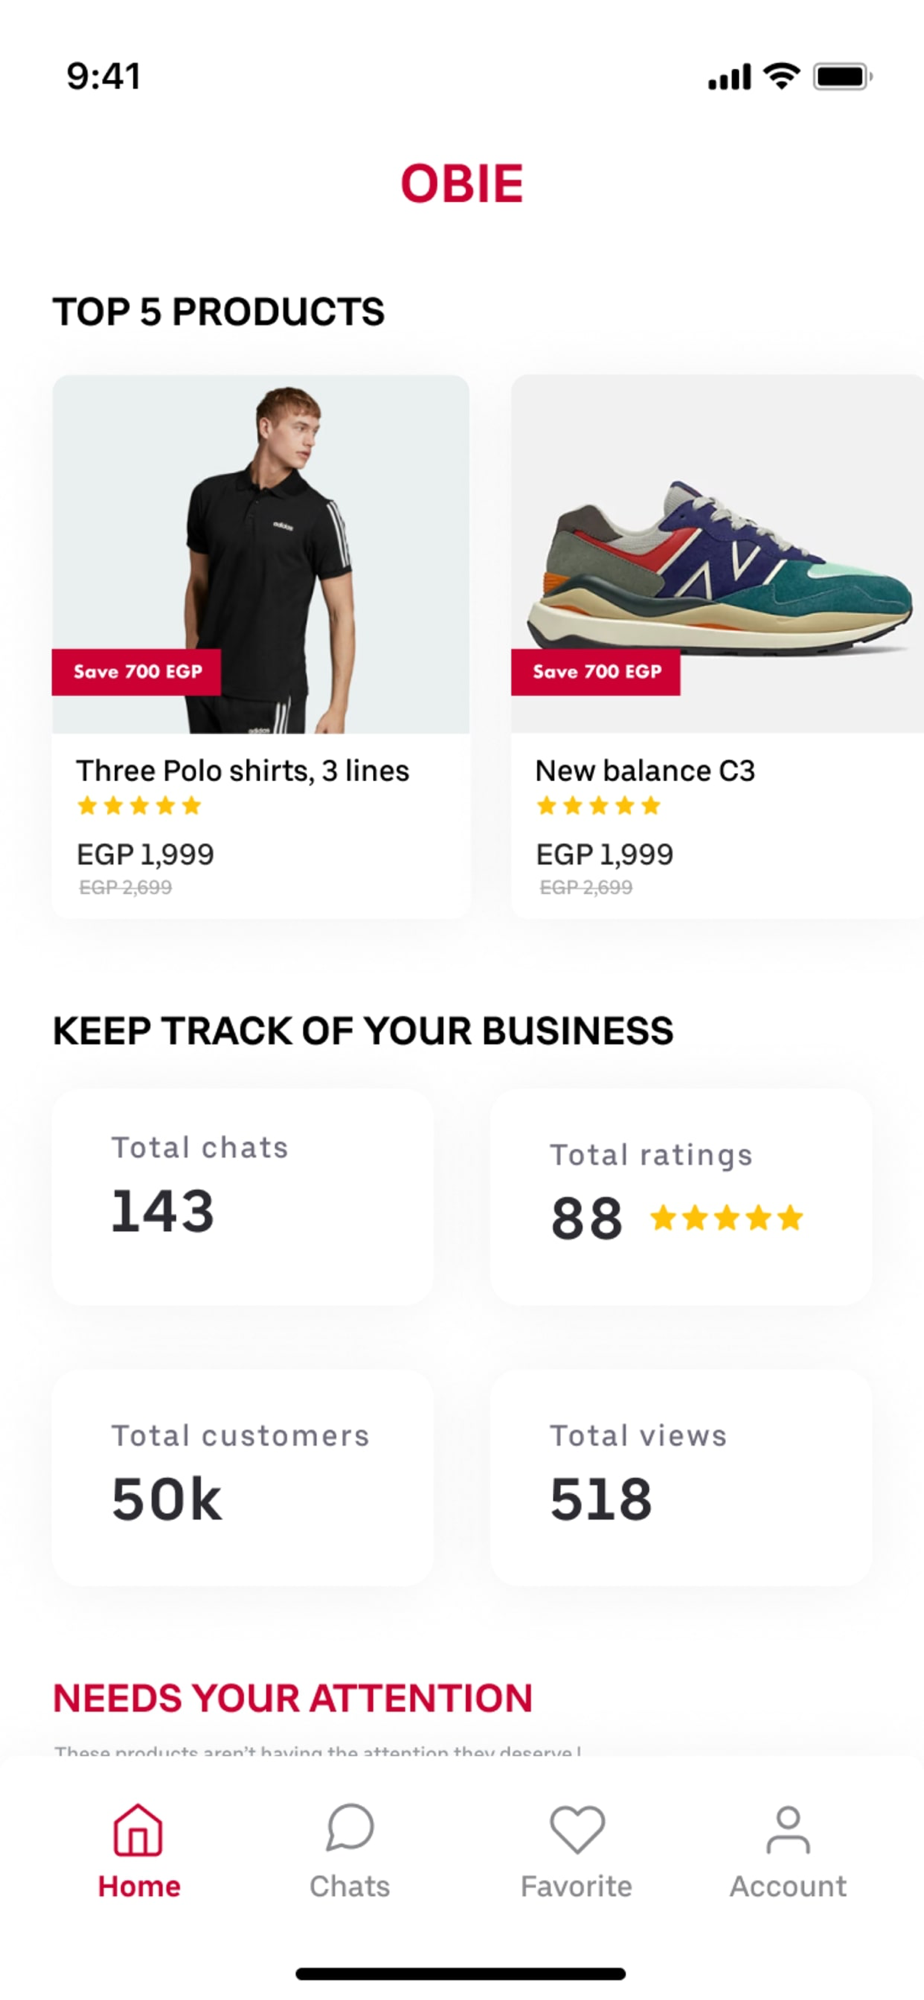Click the New balance C3 title
924x2000 pixels.
pos(645,770)
